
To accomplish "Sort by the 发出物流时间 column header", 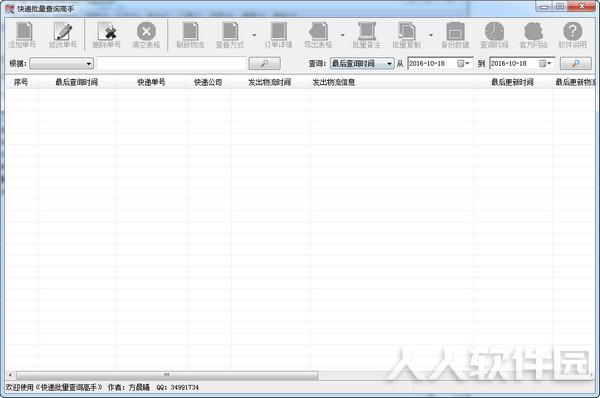I will coord(270,82).
